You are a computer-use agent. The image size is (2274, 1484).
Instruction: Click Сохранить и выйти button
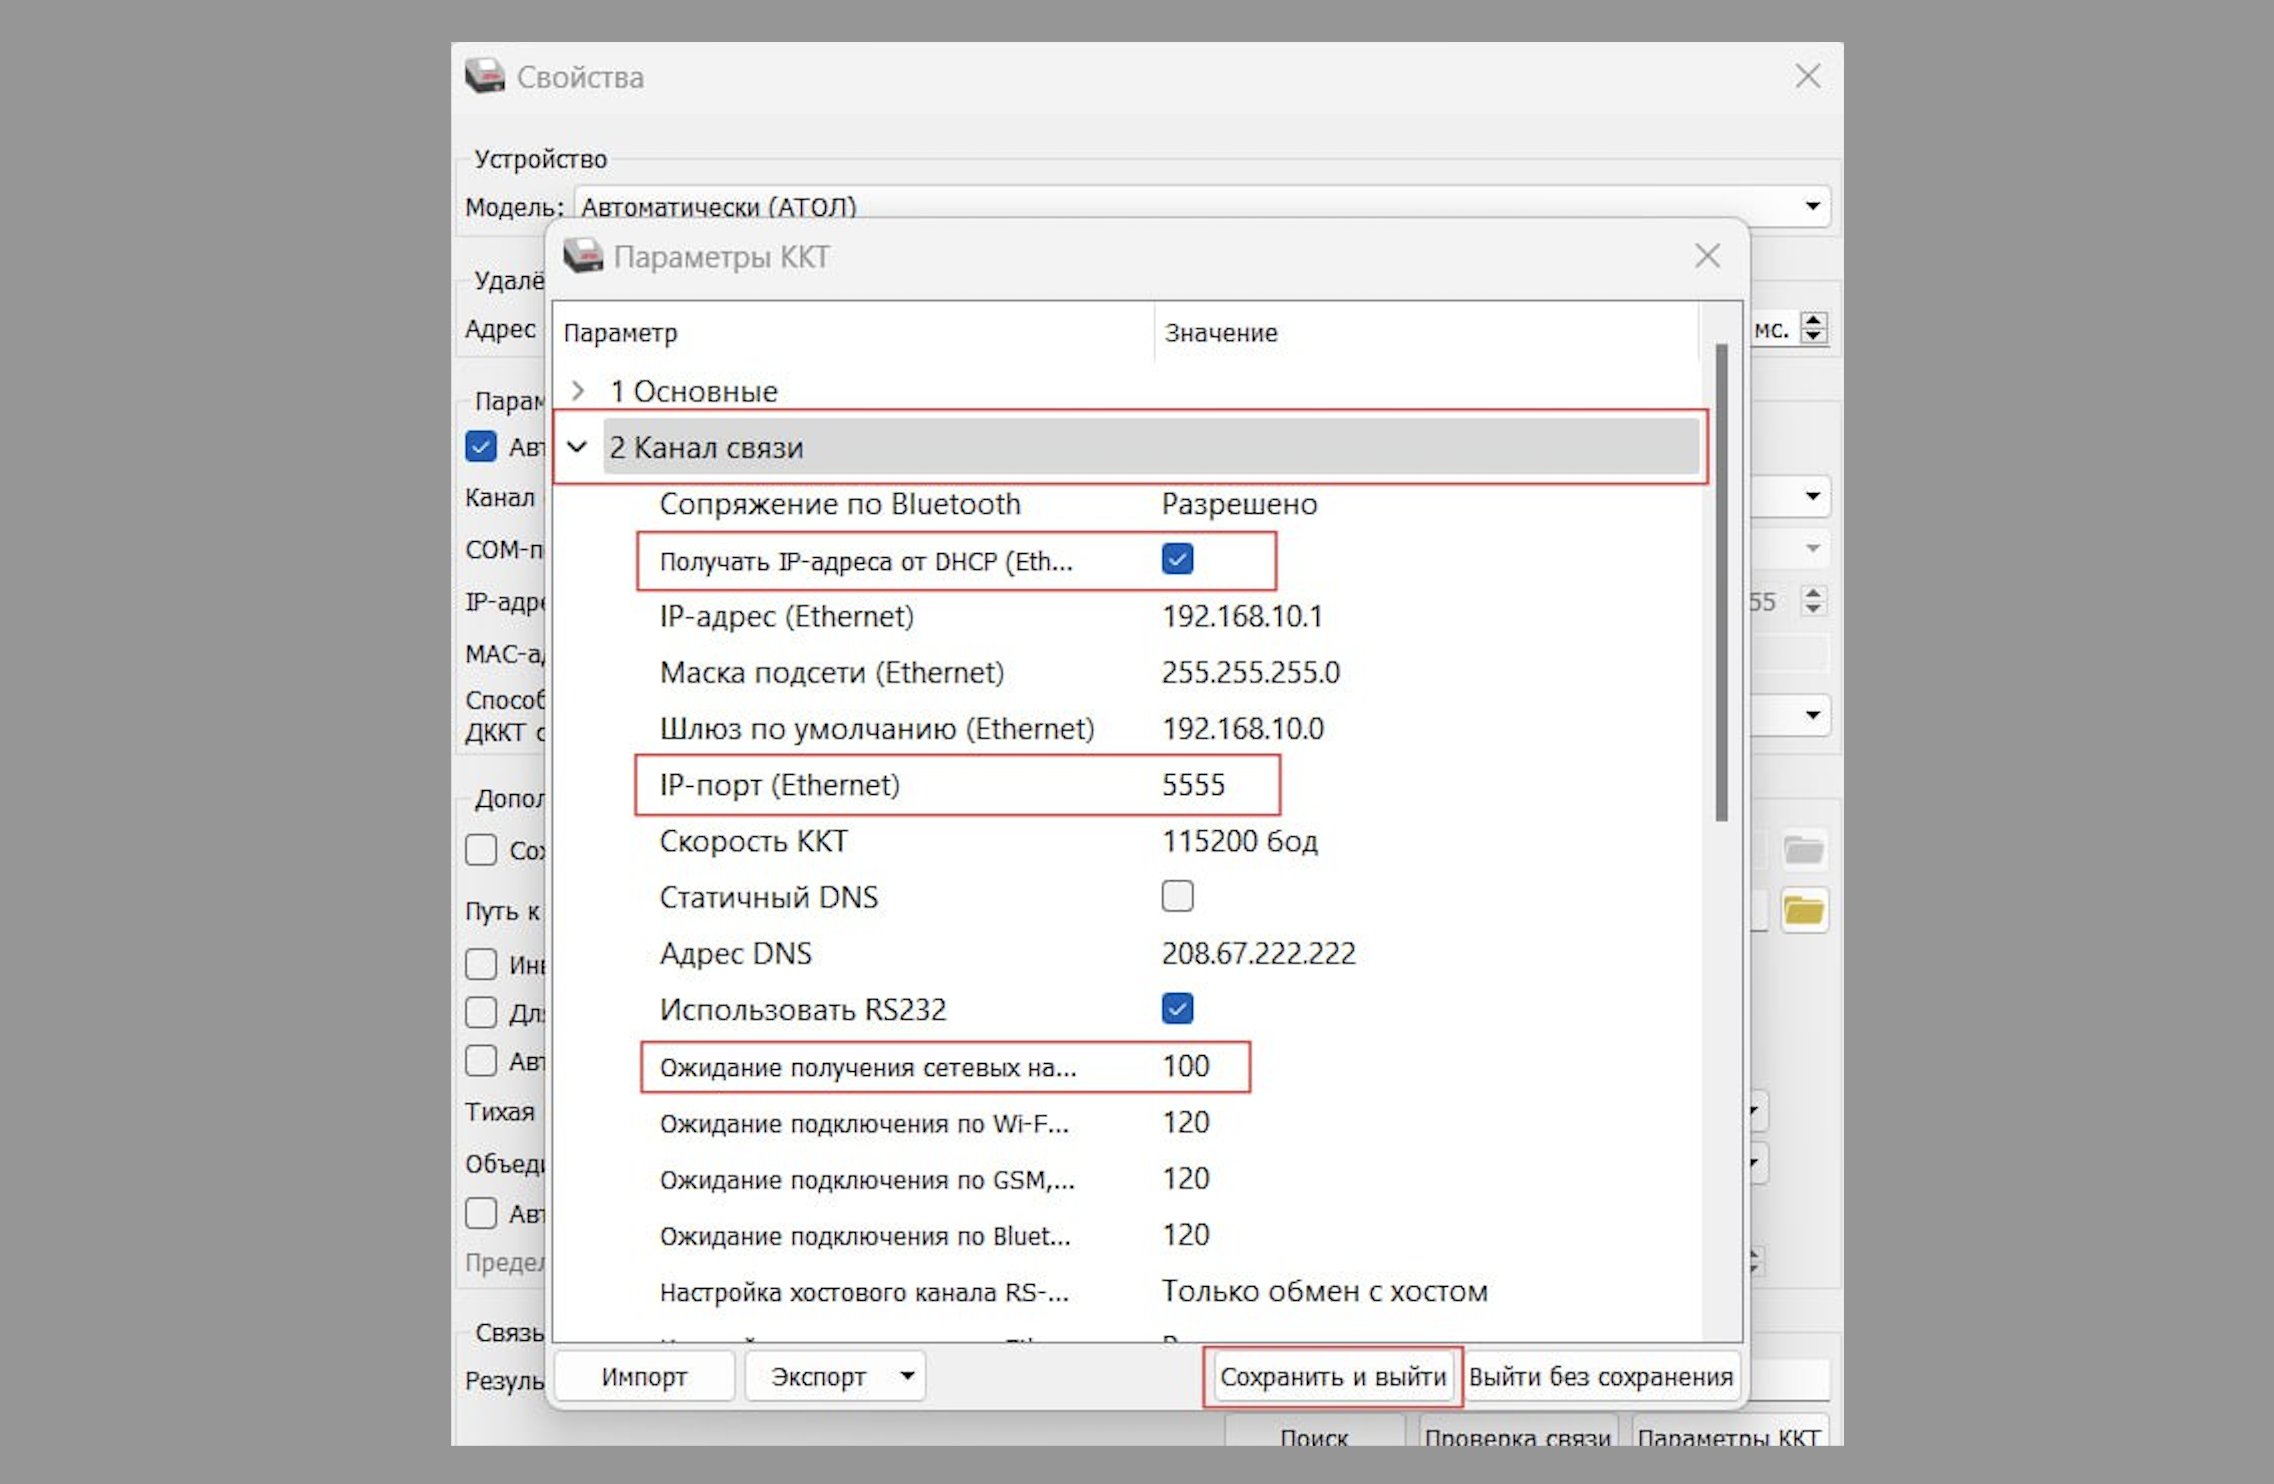pos(1332,1377)
